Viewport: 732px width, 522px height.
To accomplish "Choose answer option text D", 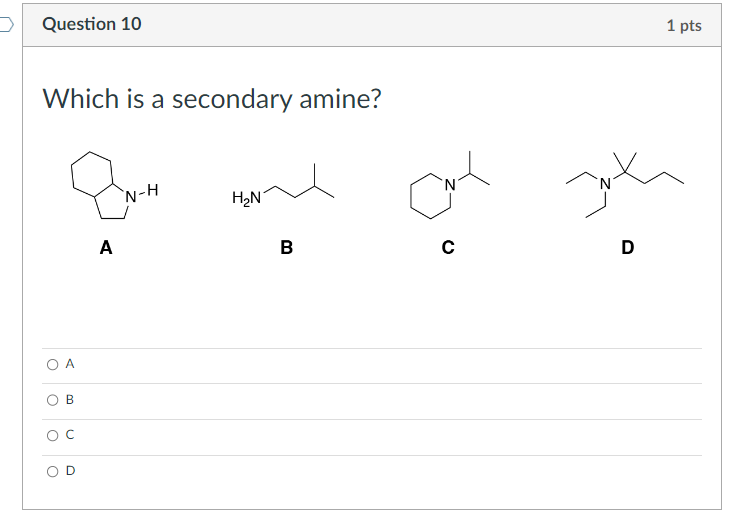I will 70,471.
